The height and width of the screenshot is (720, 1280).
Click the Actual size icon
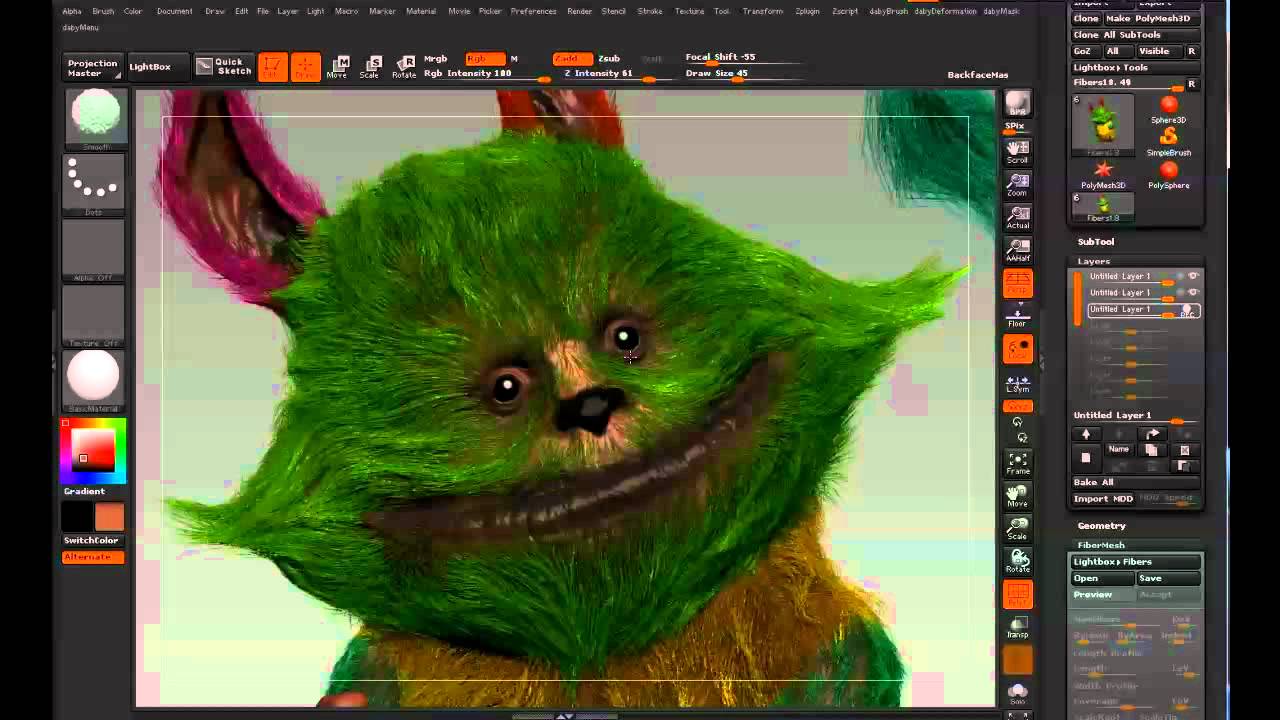tap(1017, 217)
